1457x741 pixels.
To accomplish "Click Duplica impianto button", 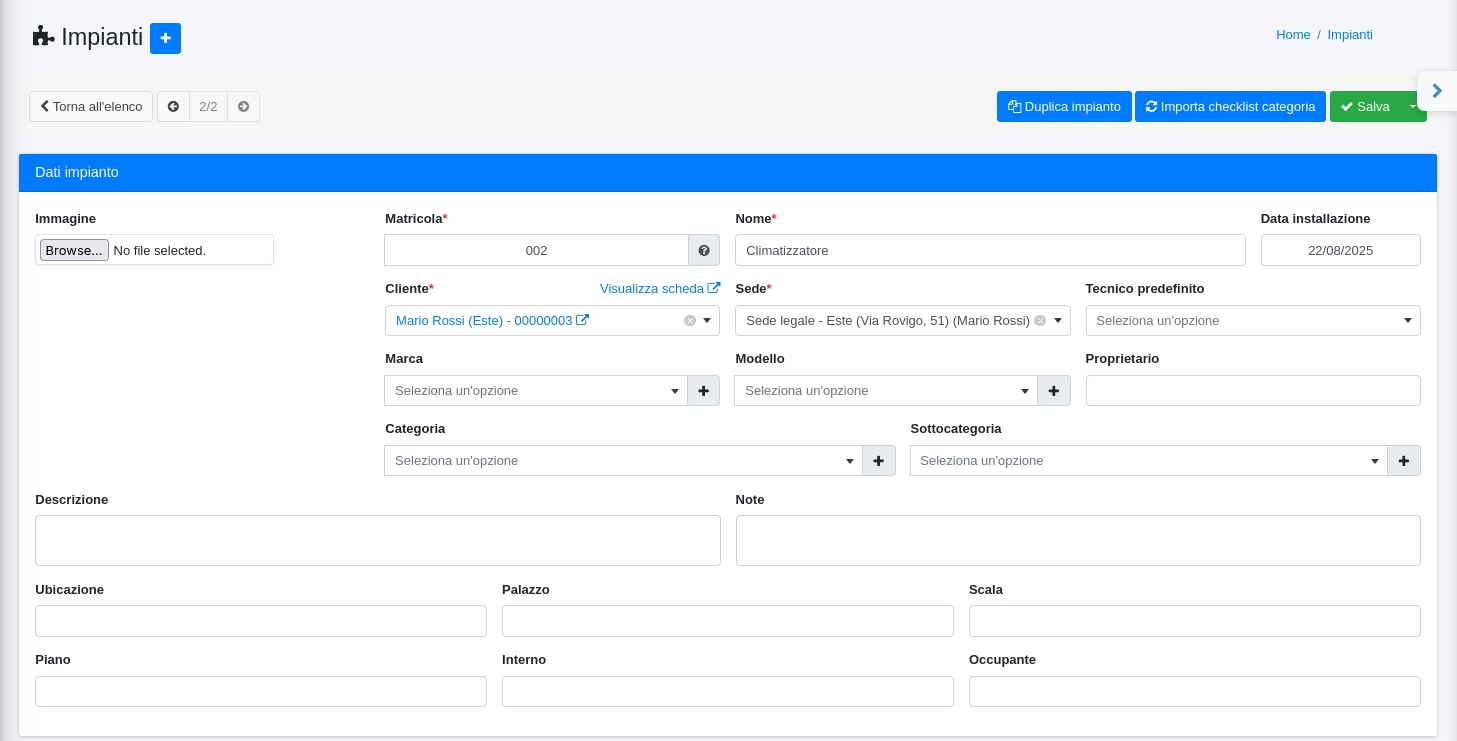I will [x=1064, y=107].
